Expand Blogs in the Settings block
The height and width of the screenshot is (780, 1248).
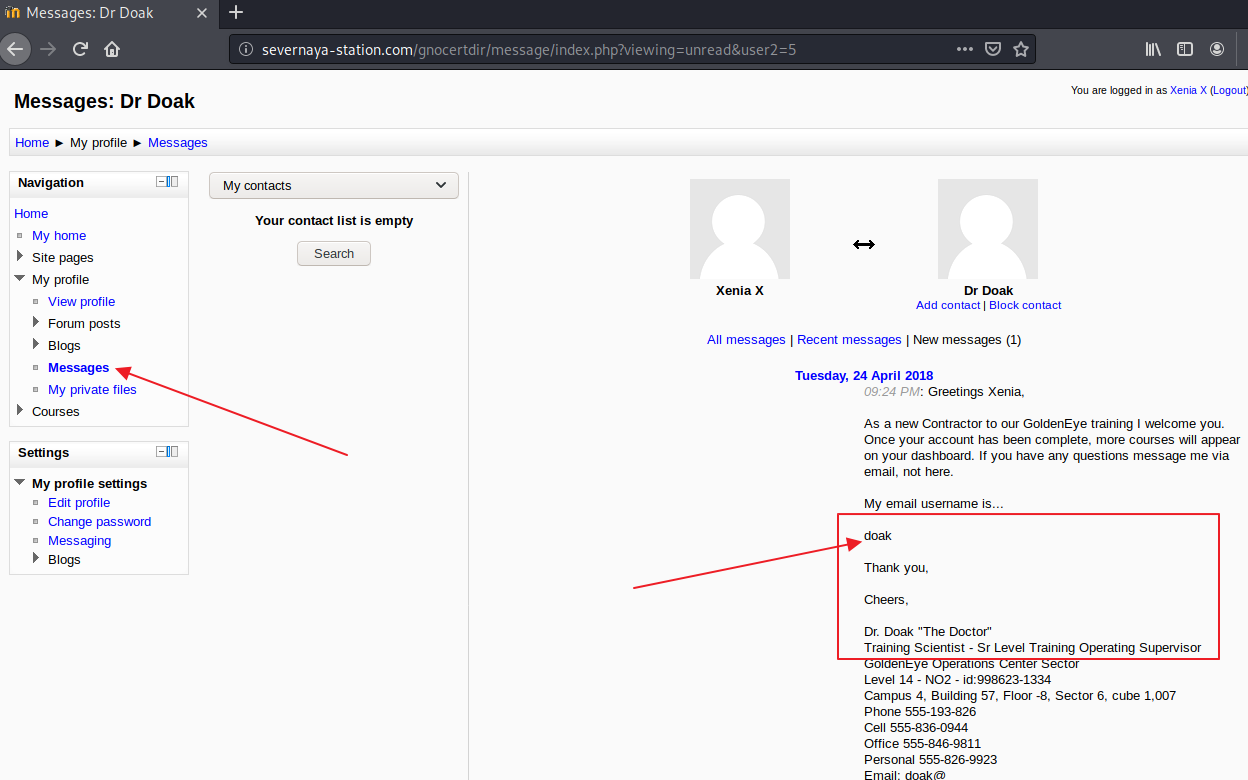36,559
